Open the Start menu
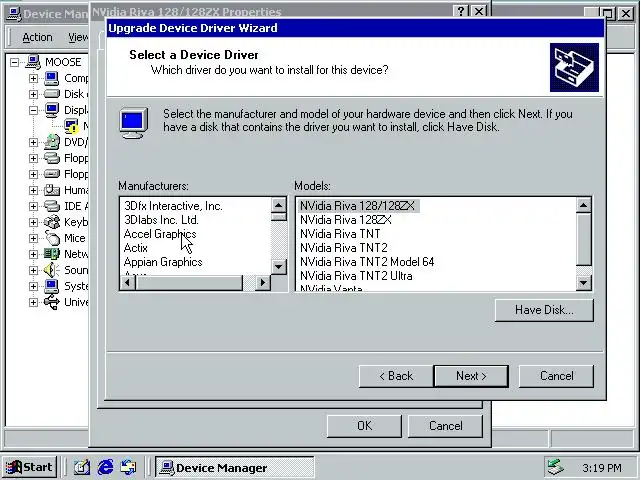 click(x=29, y=467)
